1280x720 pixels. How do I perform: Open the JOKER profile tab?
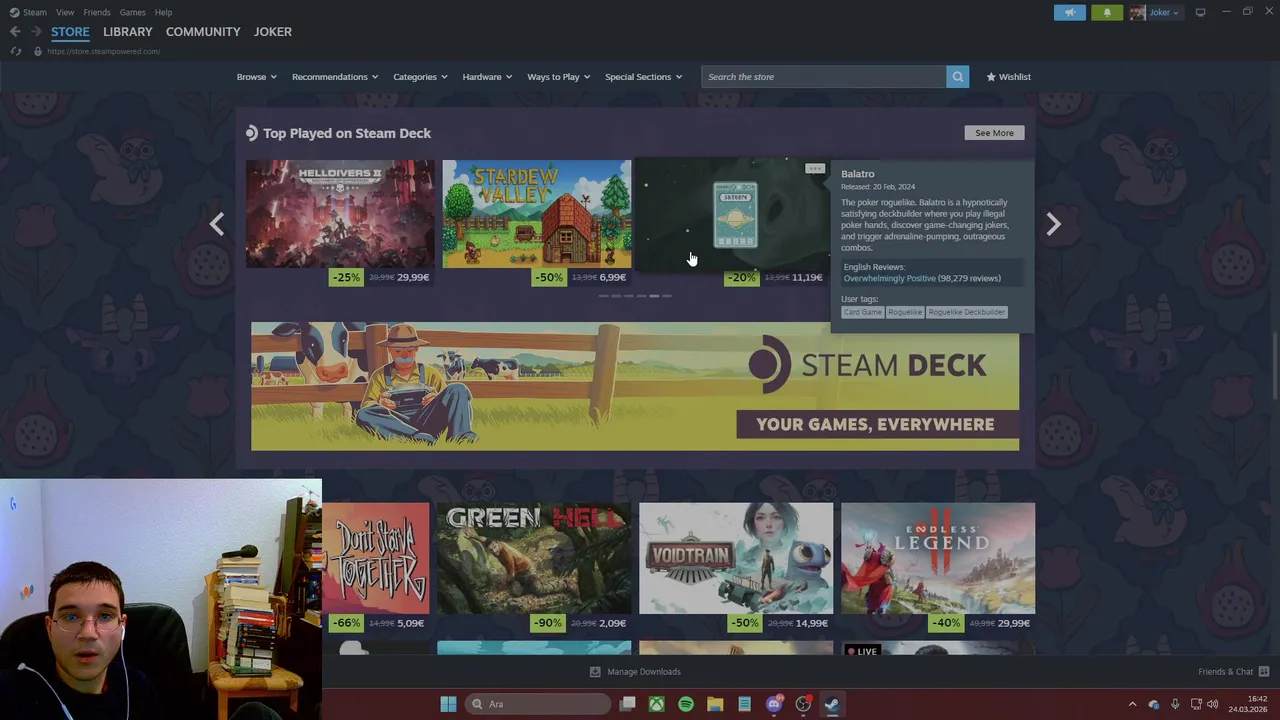pyautogui.click(x=273, y=32)
